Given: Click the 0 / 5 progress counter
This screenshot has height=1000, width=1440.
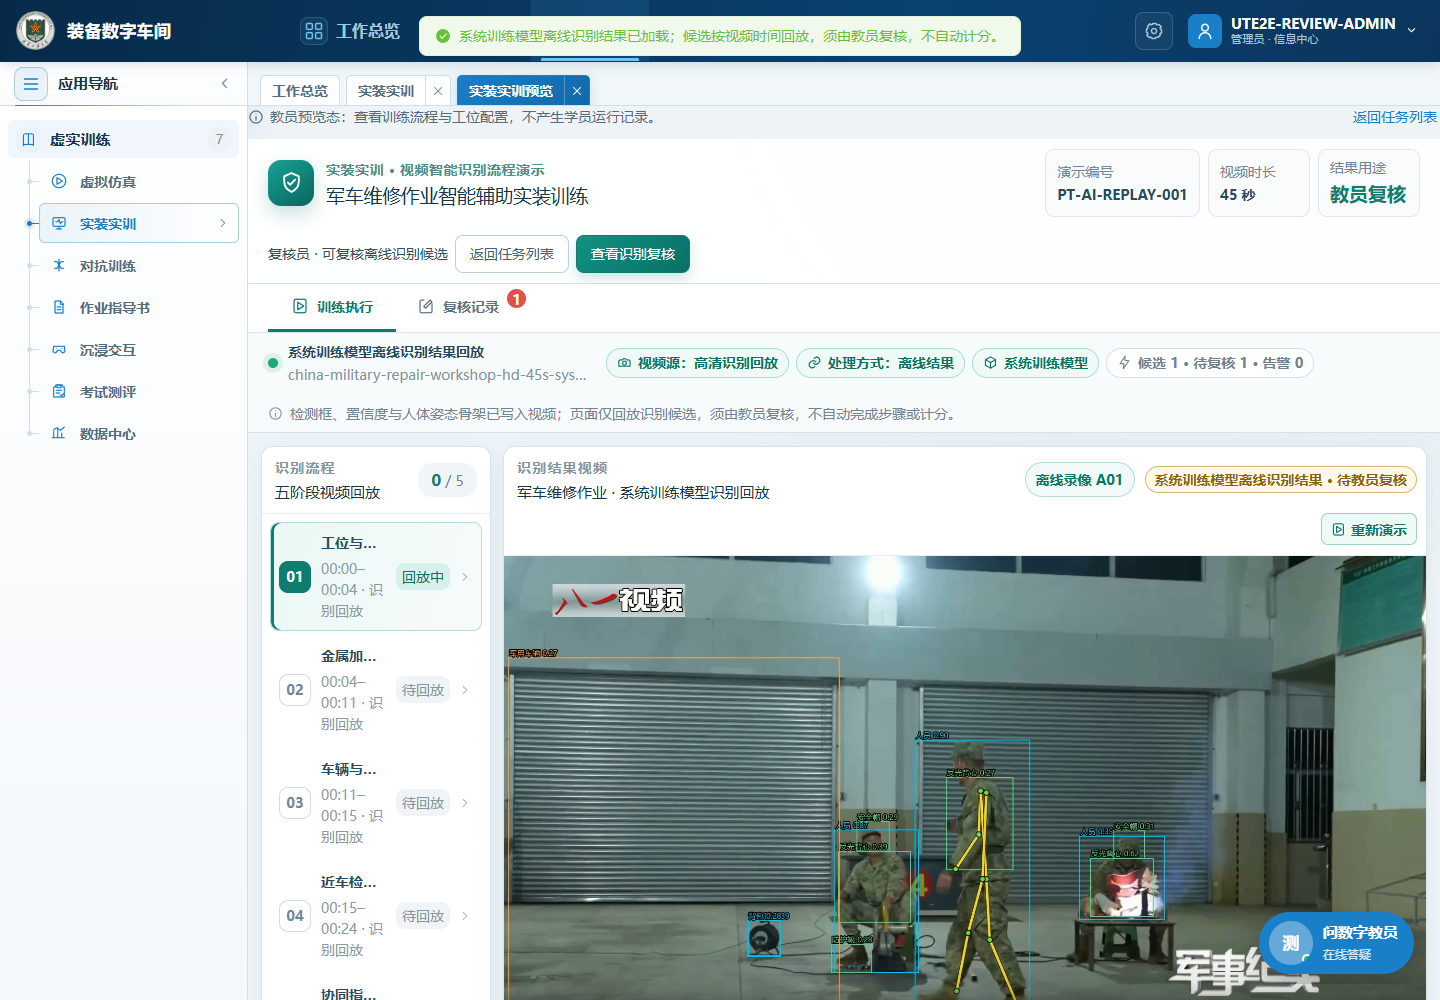Looking at the screenshot, I should click(447, 481).
